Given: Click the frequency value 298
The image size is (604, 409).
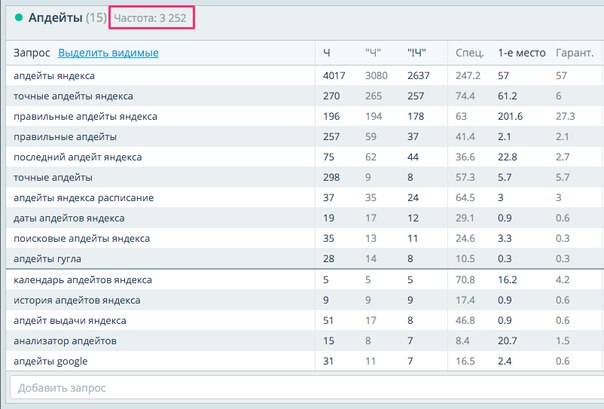Looking at the screenshot, I should (331, 178).
